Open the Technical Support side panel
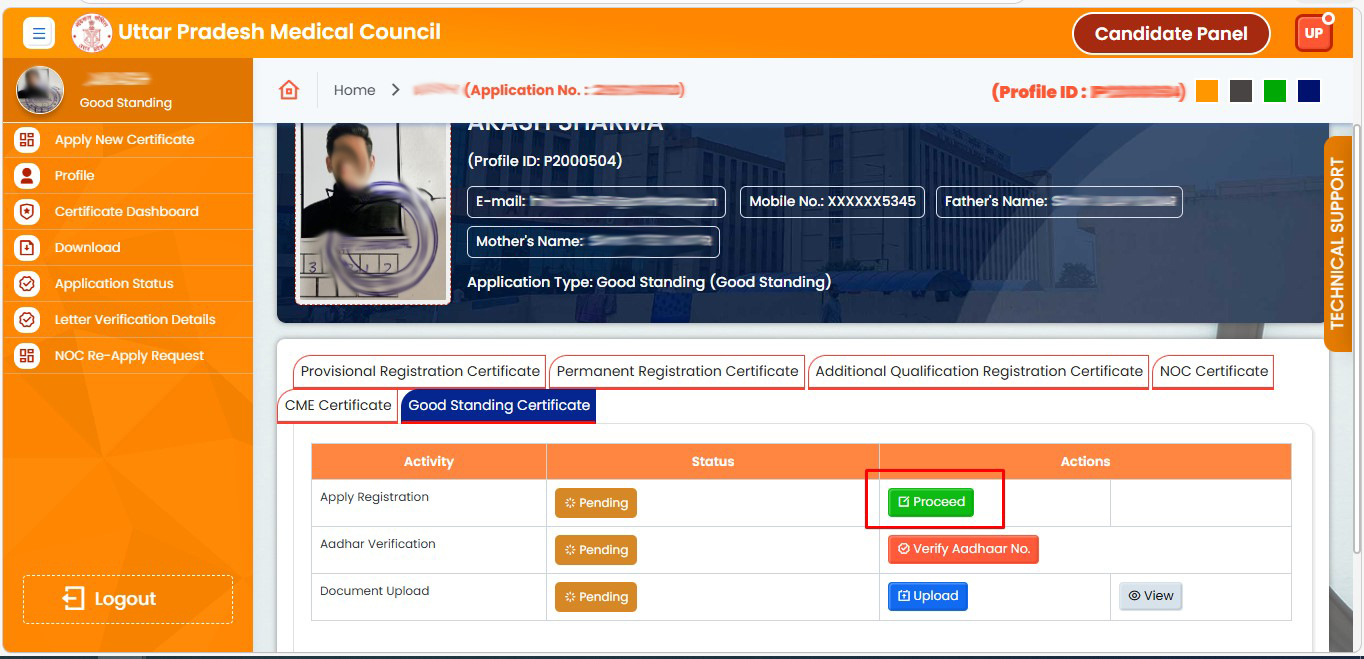Image resolution: width=1364 pixels, height=659 pixels. coord(1337,243)
